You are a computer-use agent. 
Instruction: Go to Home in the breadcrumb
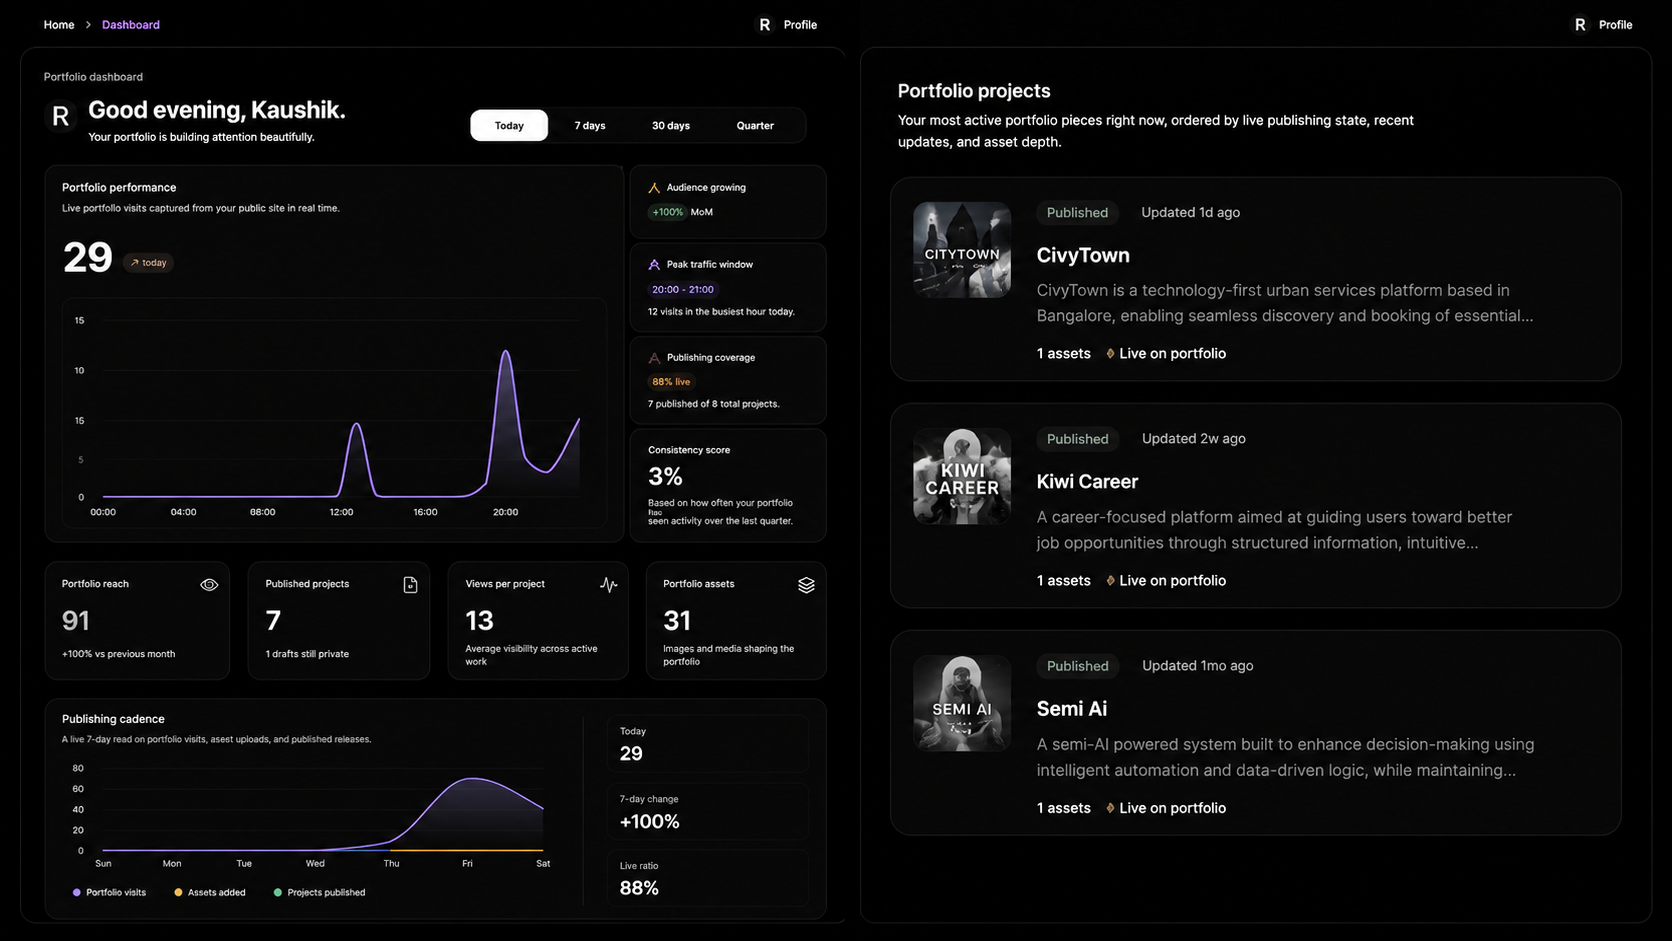click(x=59, y=25)
